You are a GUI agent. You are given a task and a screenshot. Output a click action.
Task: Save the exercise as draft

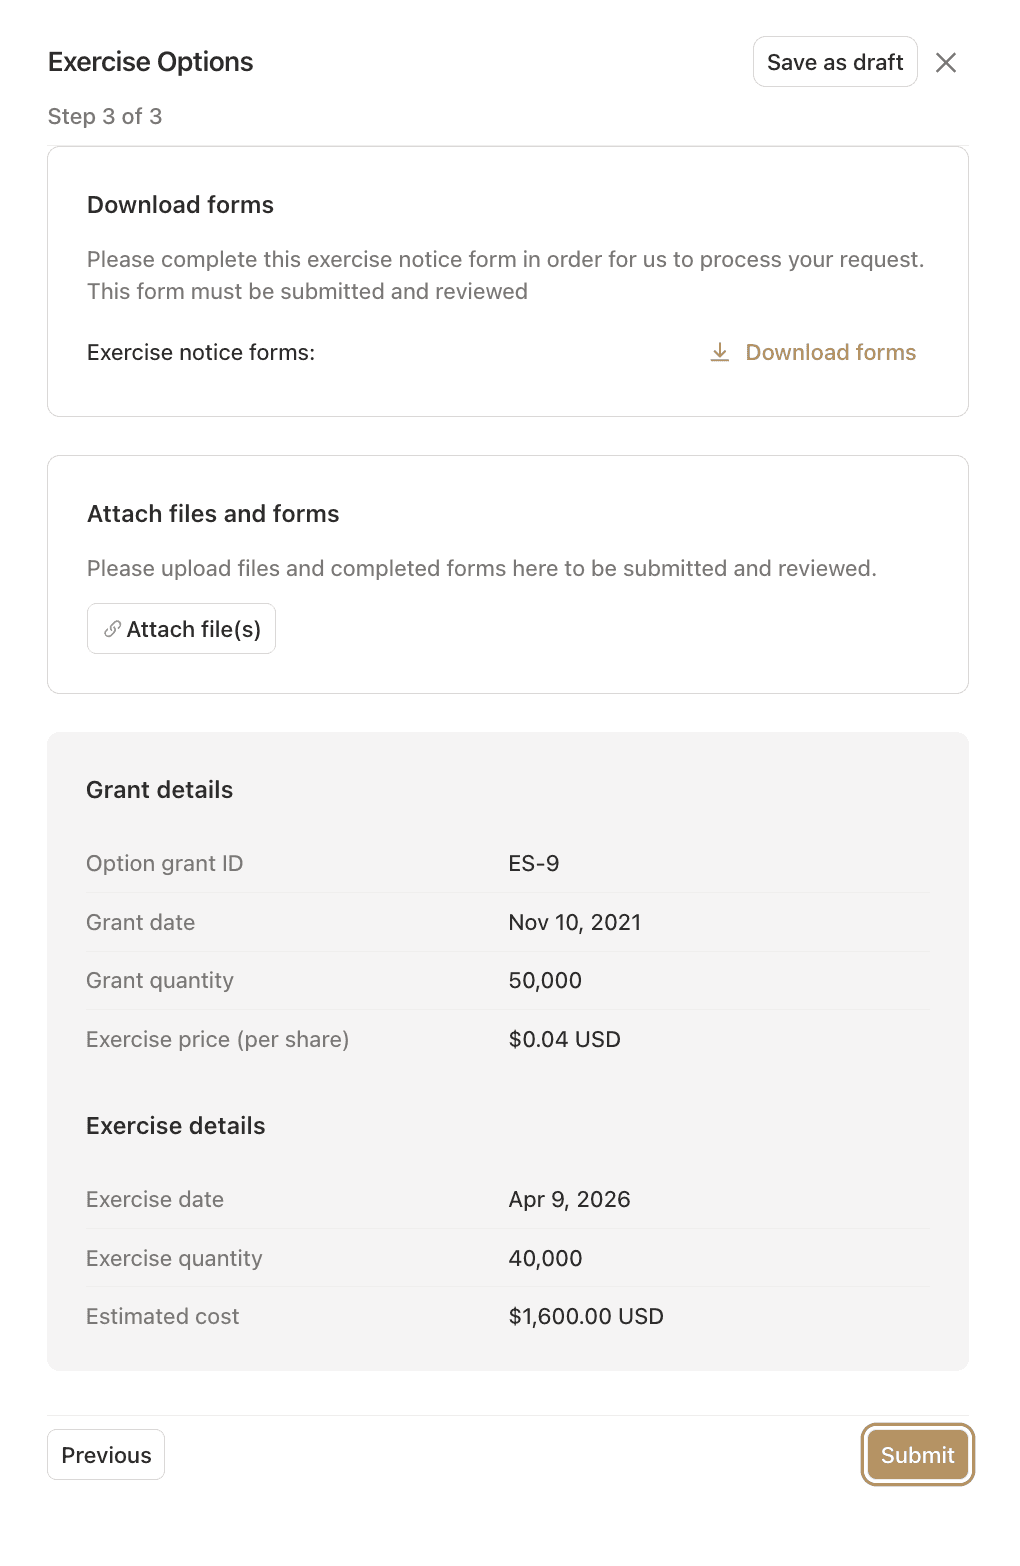tap(835, 62)
